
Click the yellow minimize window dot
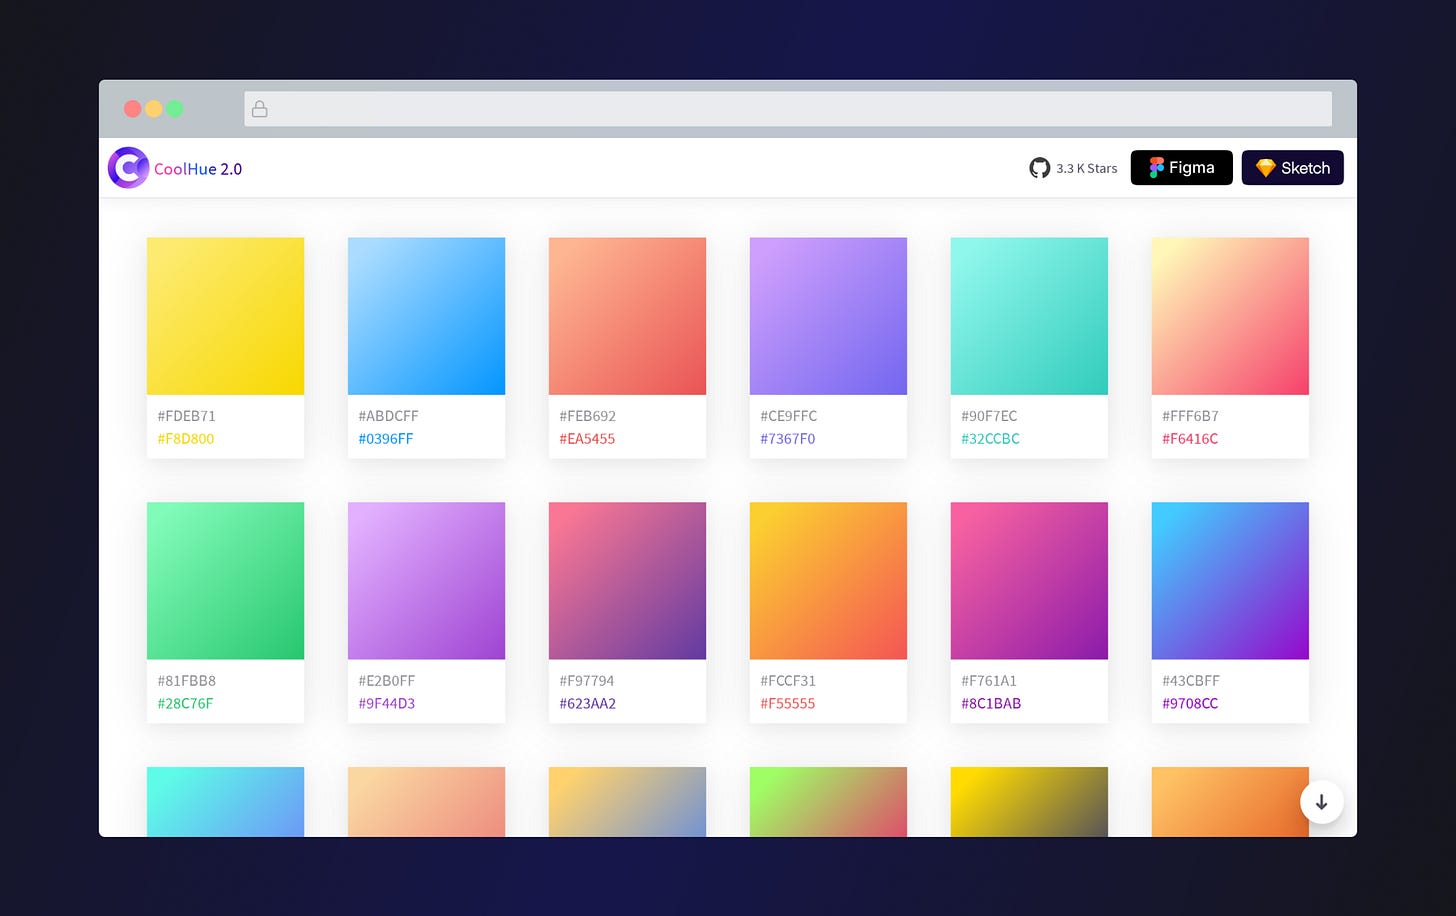coord(154,109)
